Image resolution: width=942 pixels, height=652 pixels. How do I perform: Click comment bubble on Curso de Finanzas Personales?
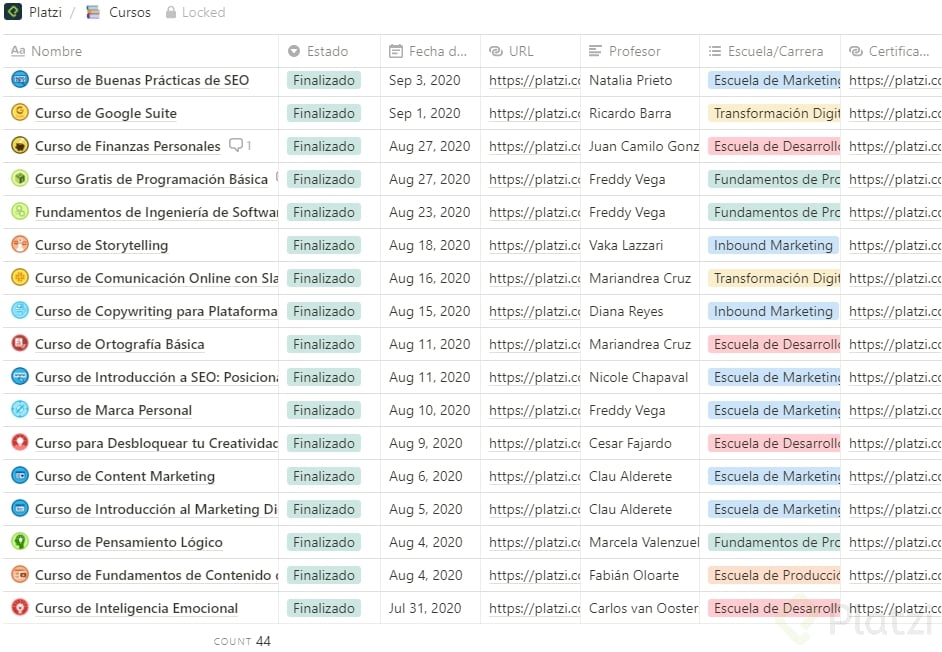coord(236,145)
